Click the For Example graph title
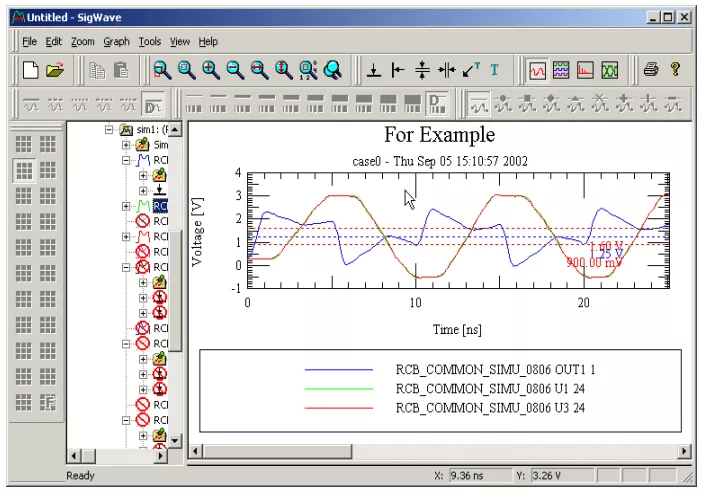The image size is (703, 494). [x=439, y=135]
